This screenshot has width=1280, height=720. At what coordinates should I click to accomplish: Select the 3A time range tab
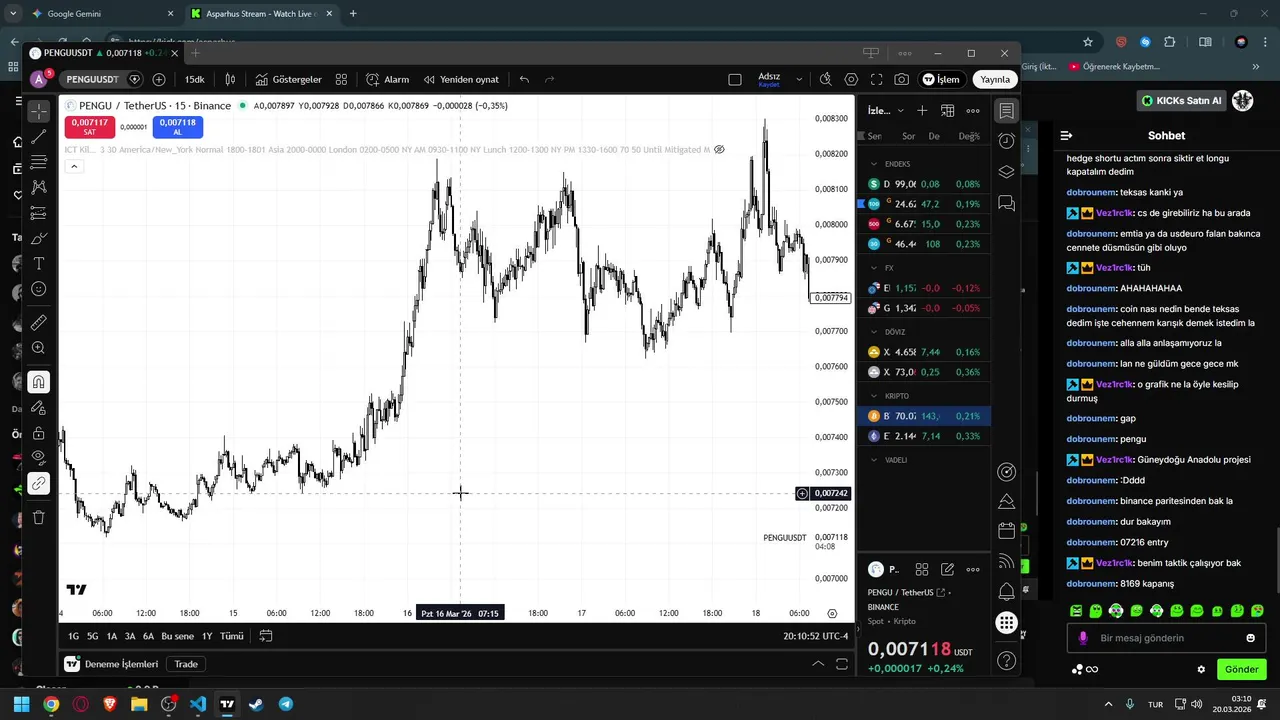tap(130, 636)
